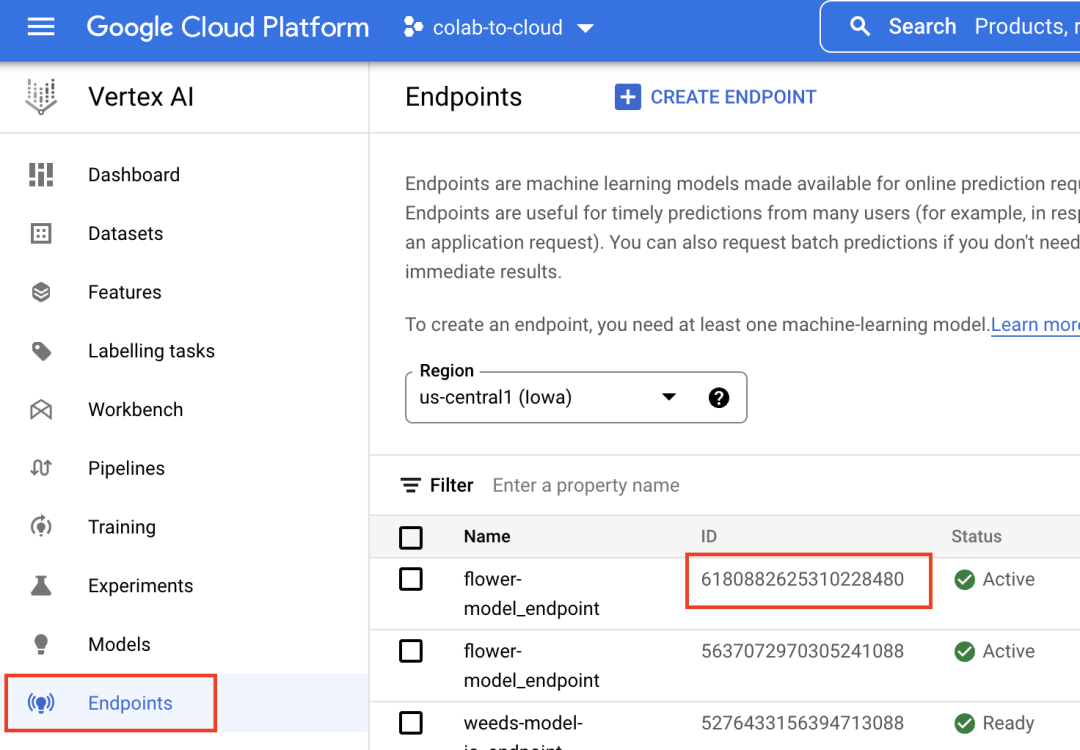1080x750 pixels.
Task: Check the box for endpoint ID 6180882625310228480
Action: pos(411,579)
